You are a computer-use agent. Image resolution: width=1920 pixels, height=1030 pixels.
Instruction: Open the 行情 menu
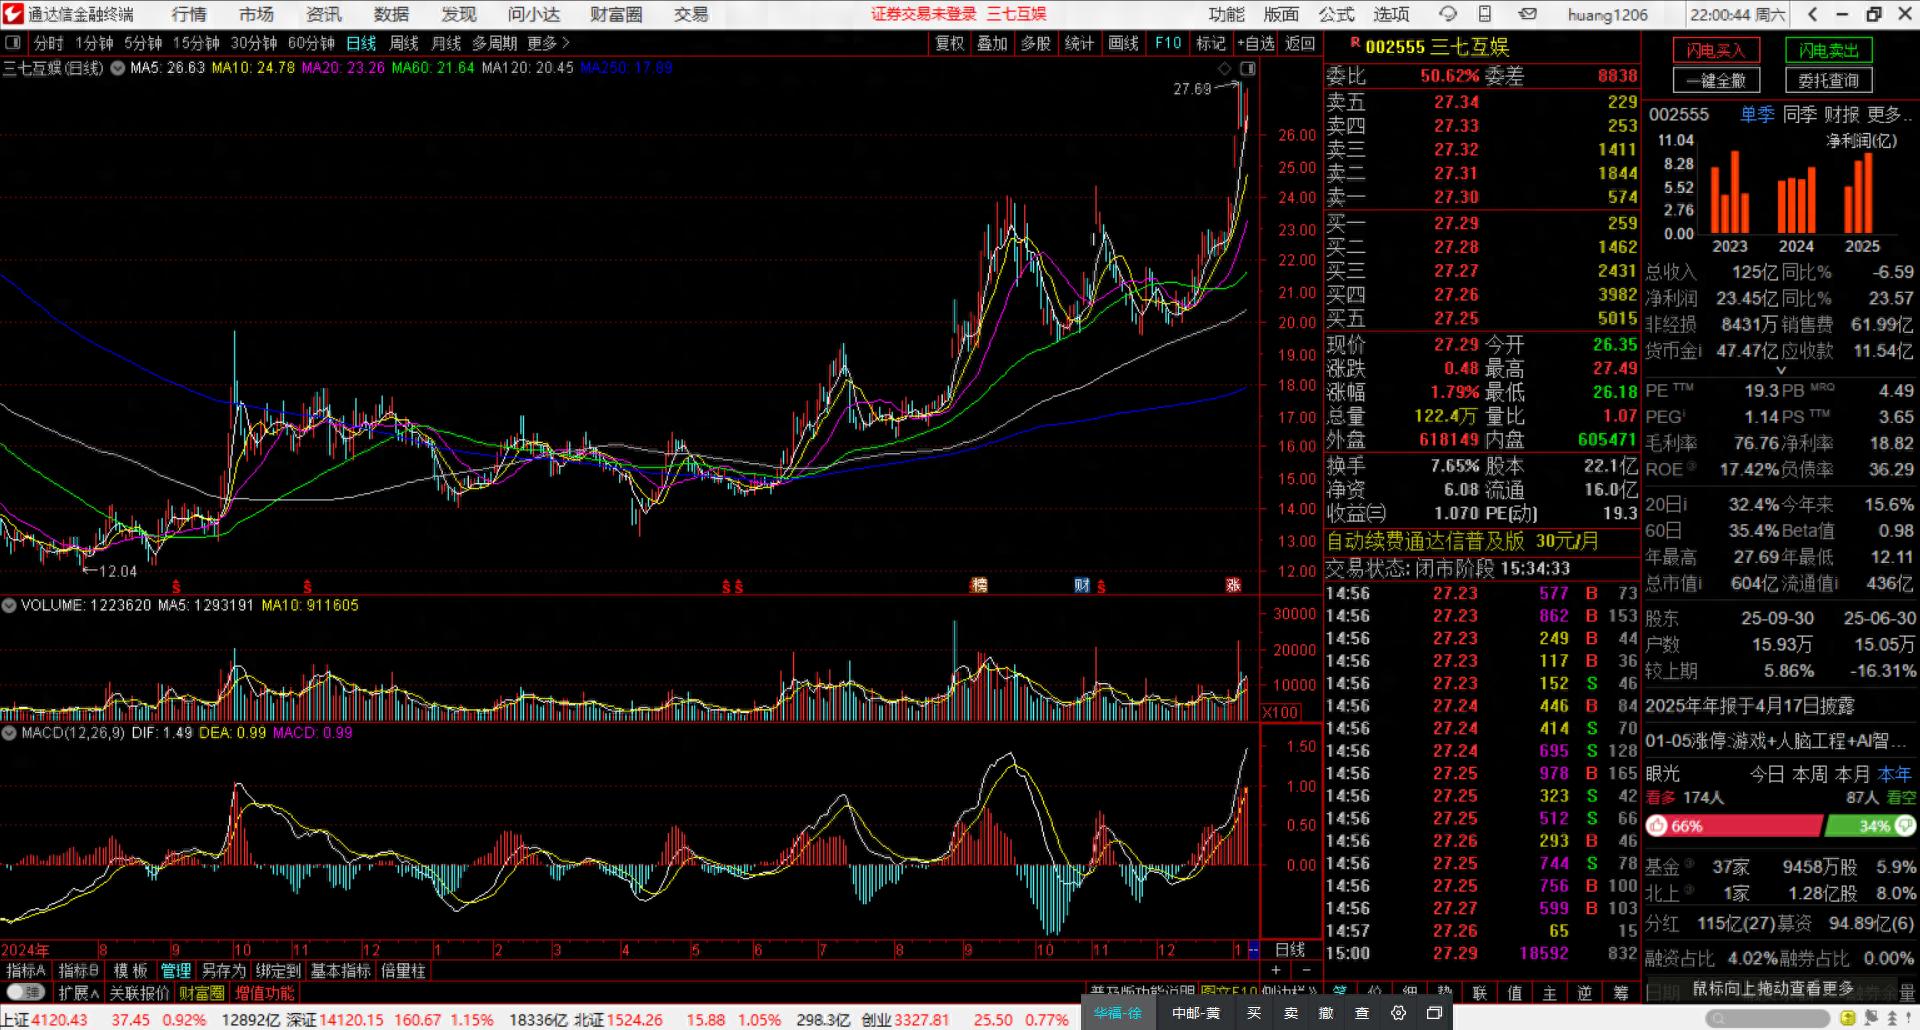tap(189, 14)
